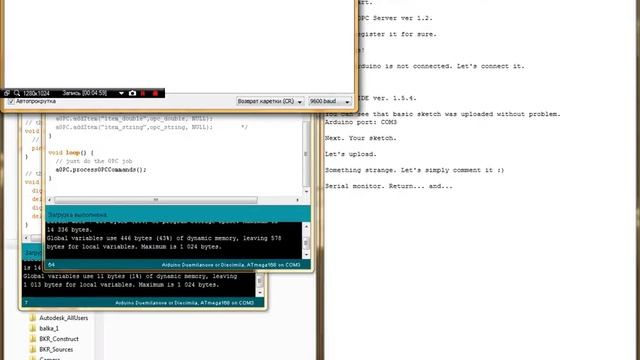Click the 'Something strange. Let's simply comment it :)' line
Screen dimensions: 640x360
point(414,170)
